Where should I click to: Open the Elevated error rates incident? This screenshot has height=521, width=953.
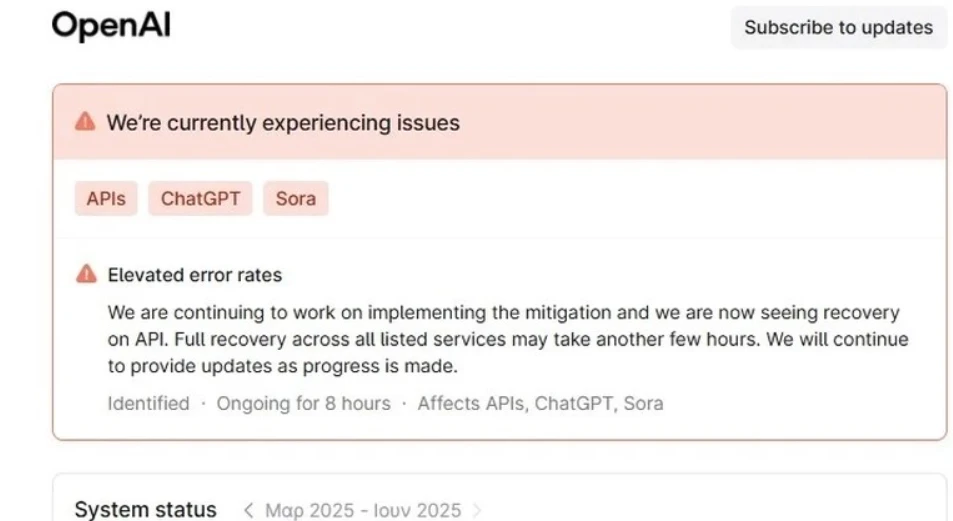coord(195,275)
